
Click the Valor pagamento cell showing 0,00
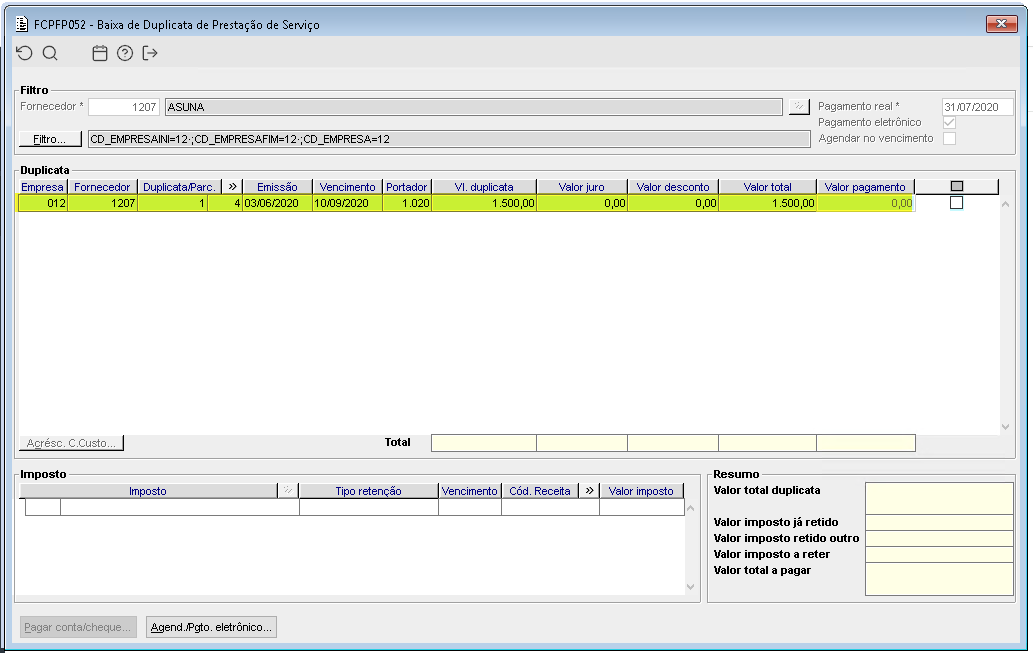click(865, 203)
